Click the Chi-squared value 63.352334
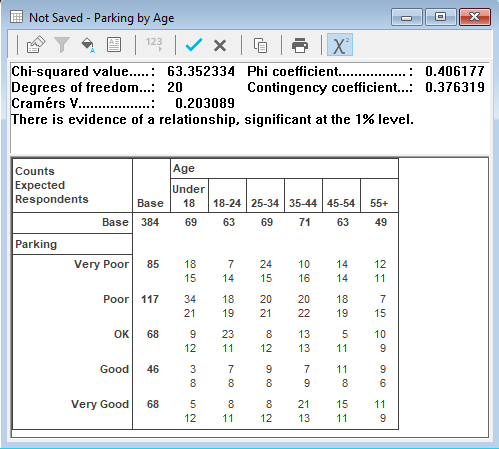Viewport: 499px width, 449px height. point(201,71)
